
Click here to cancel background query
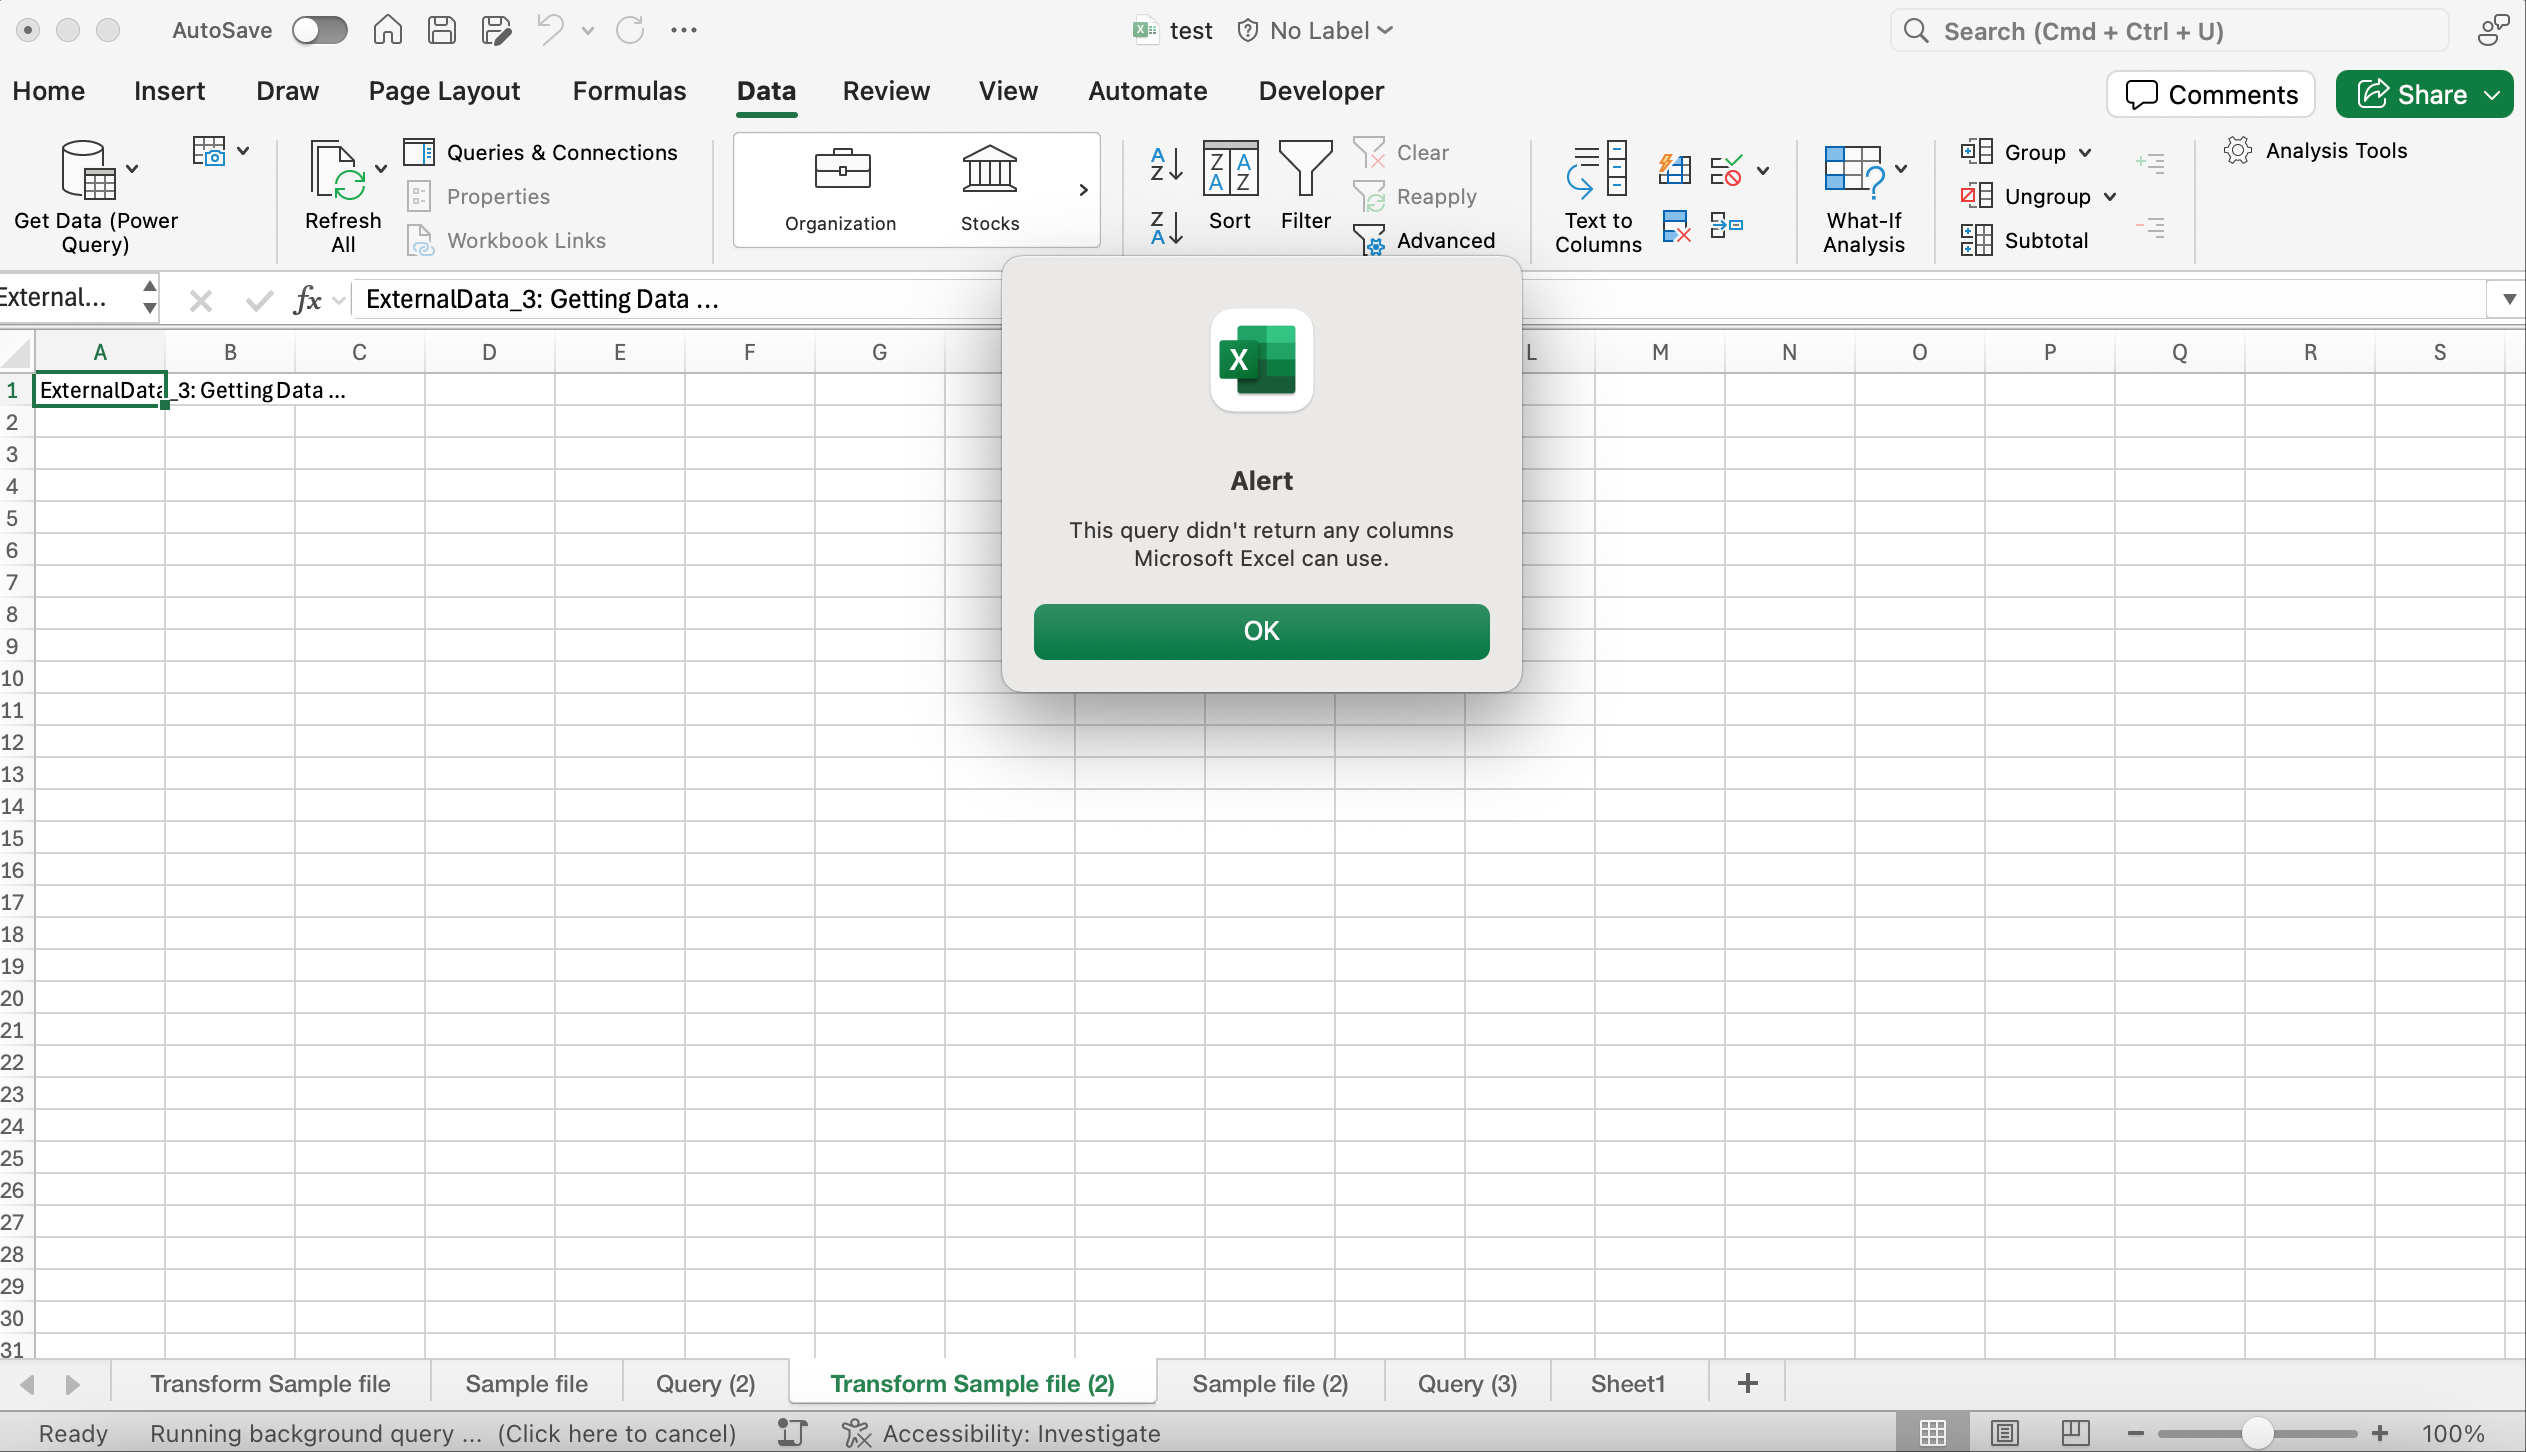coord(617,1433)
